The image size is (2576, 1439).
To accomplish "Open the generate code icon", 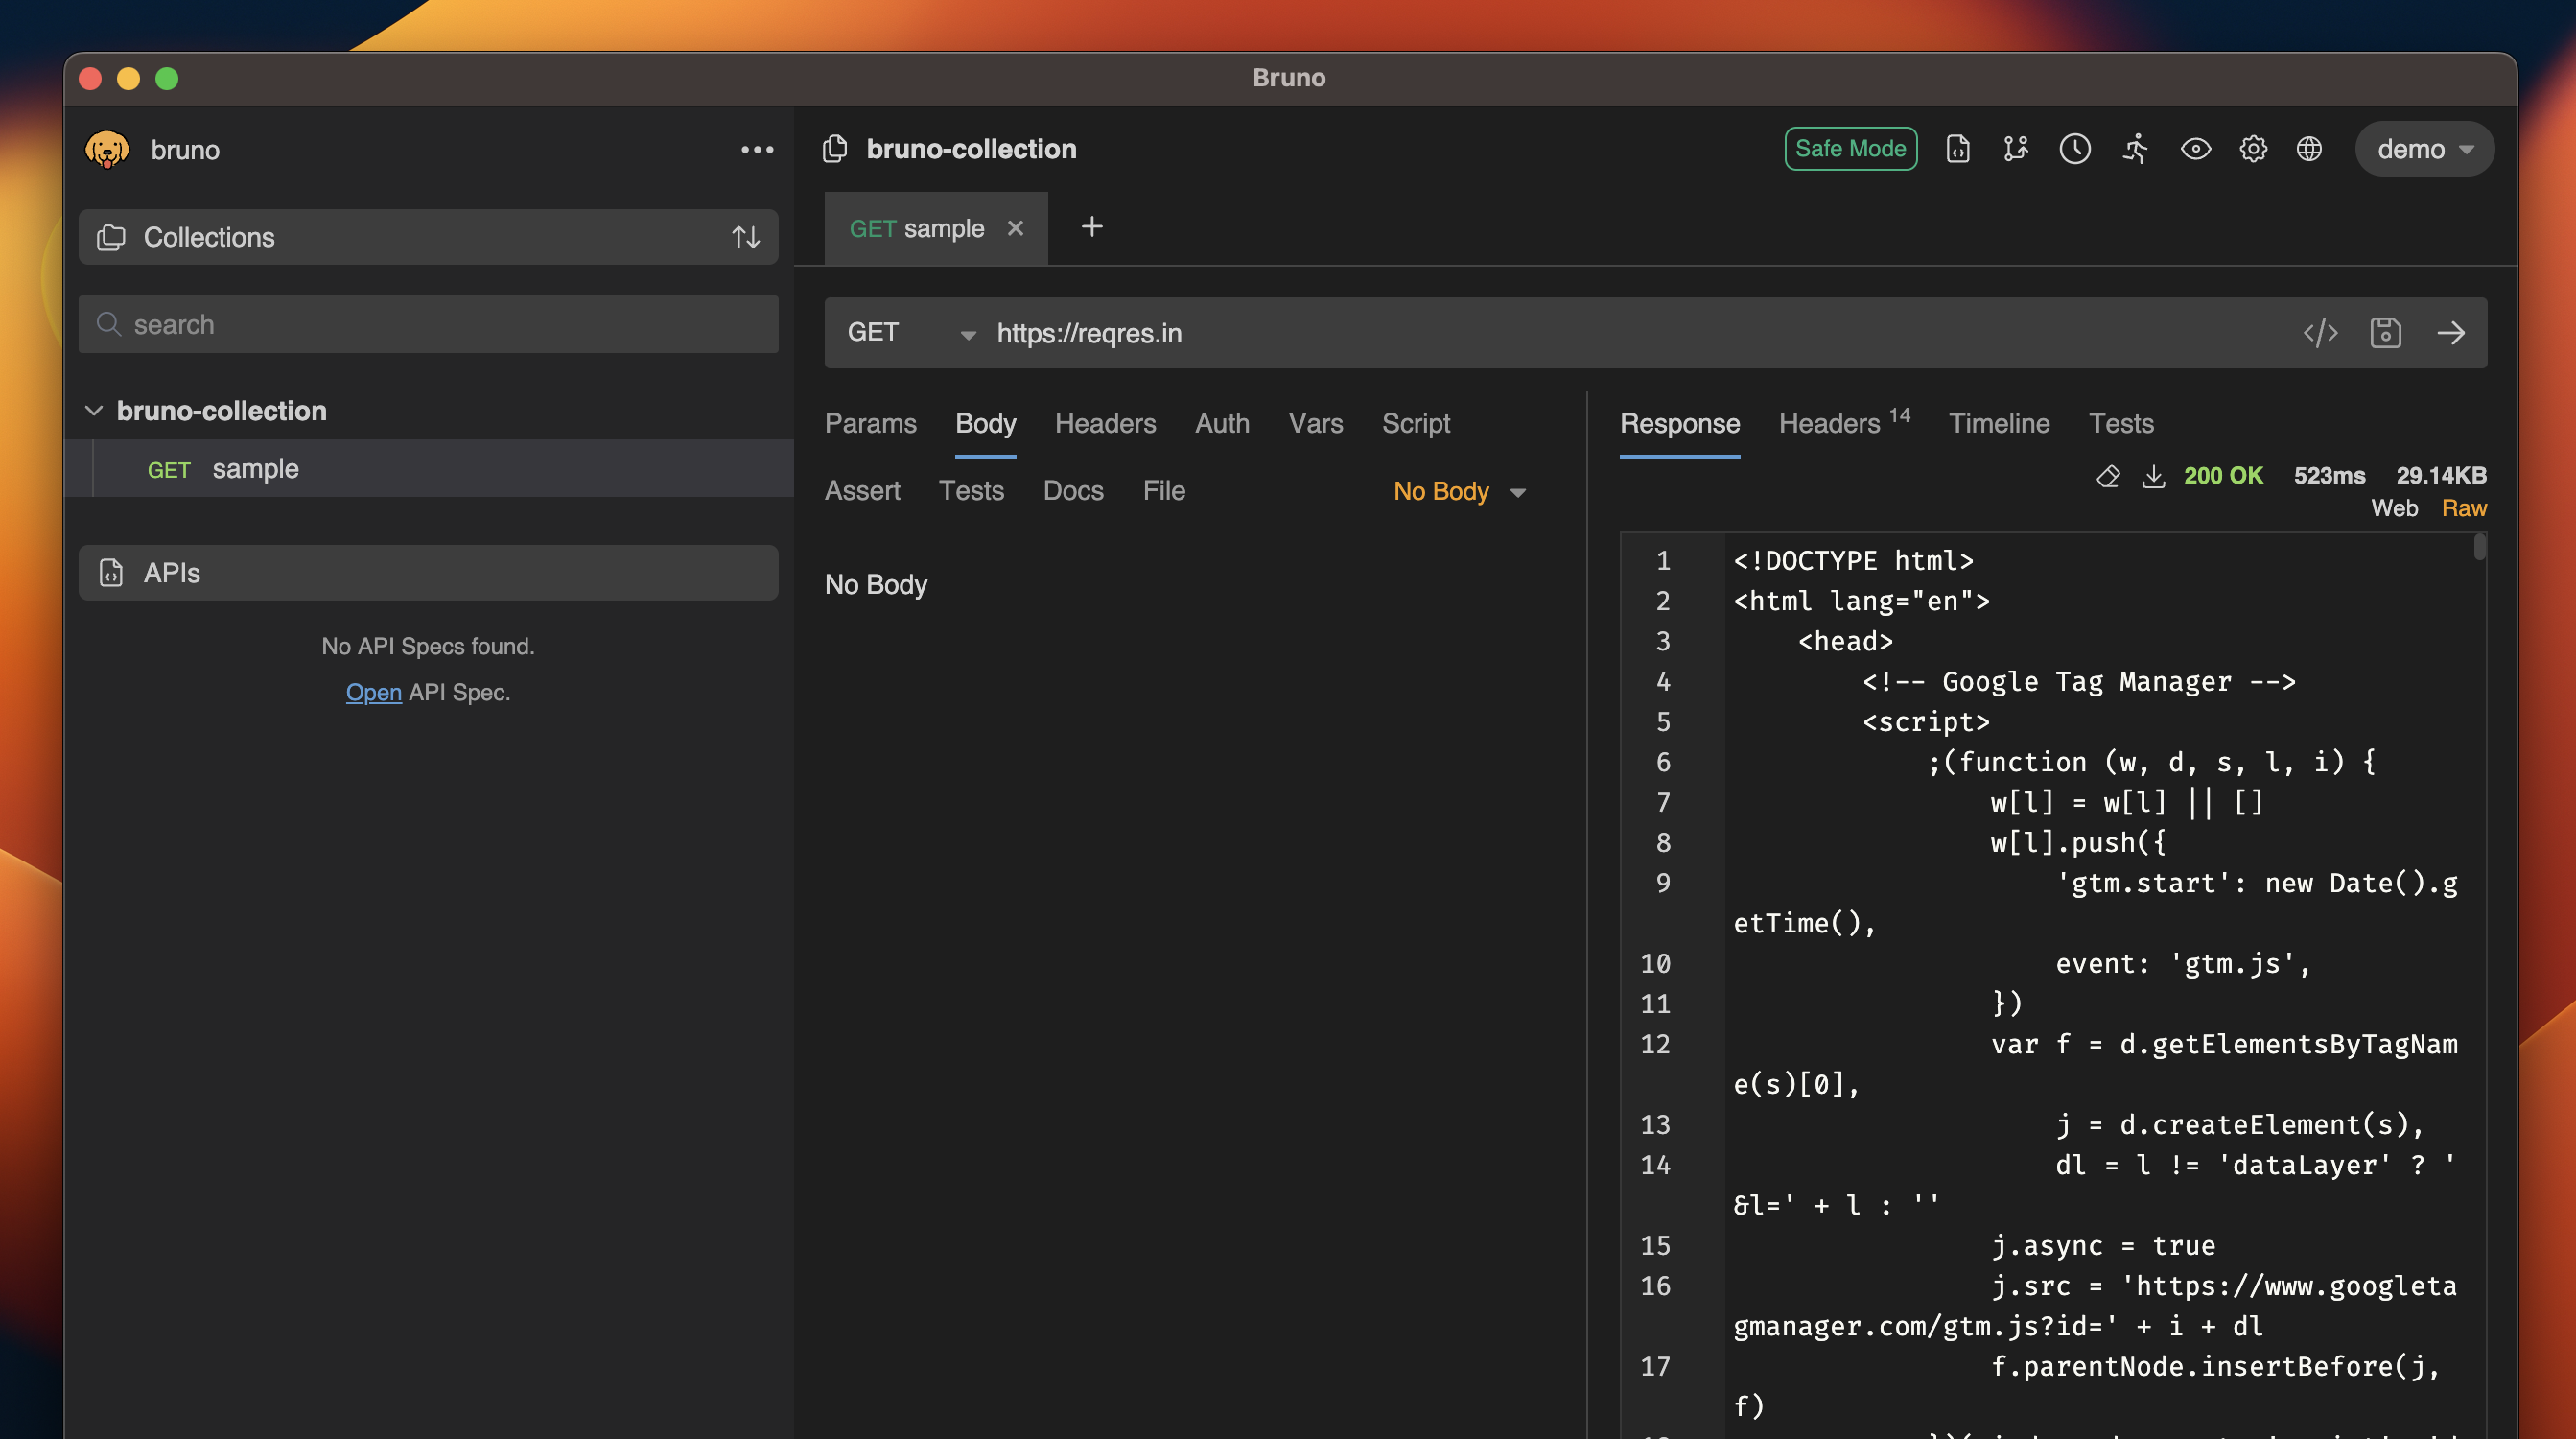I will click(2320, 333).
